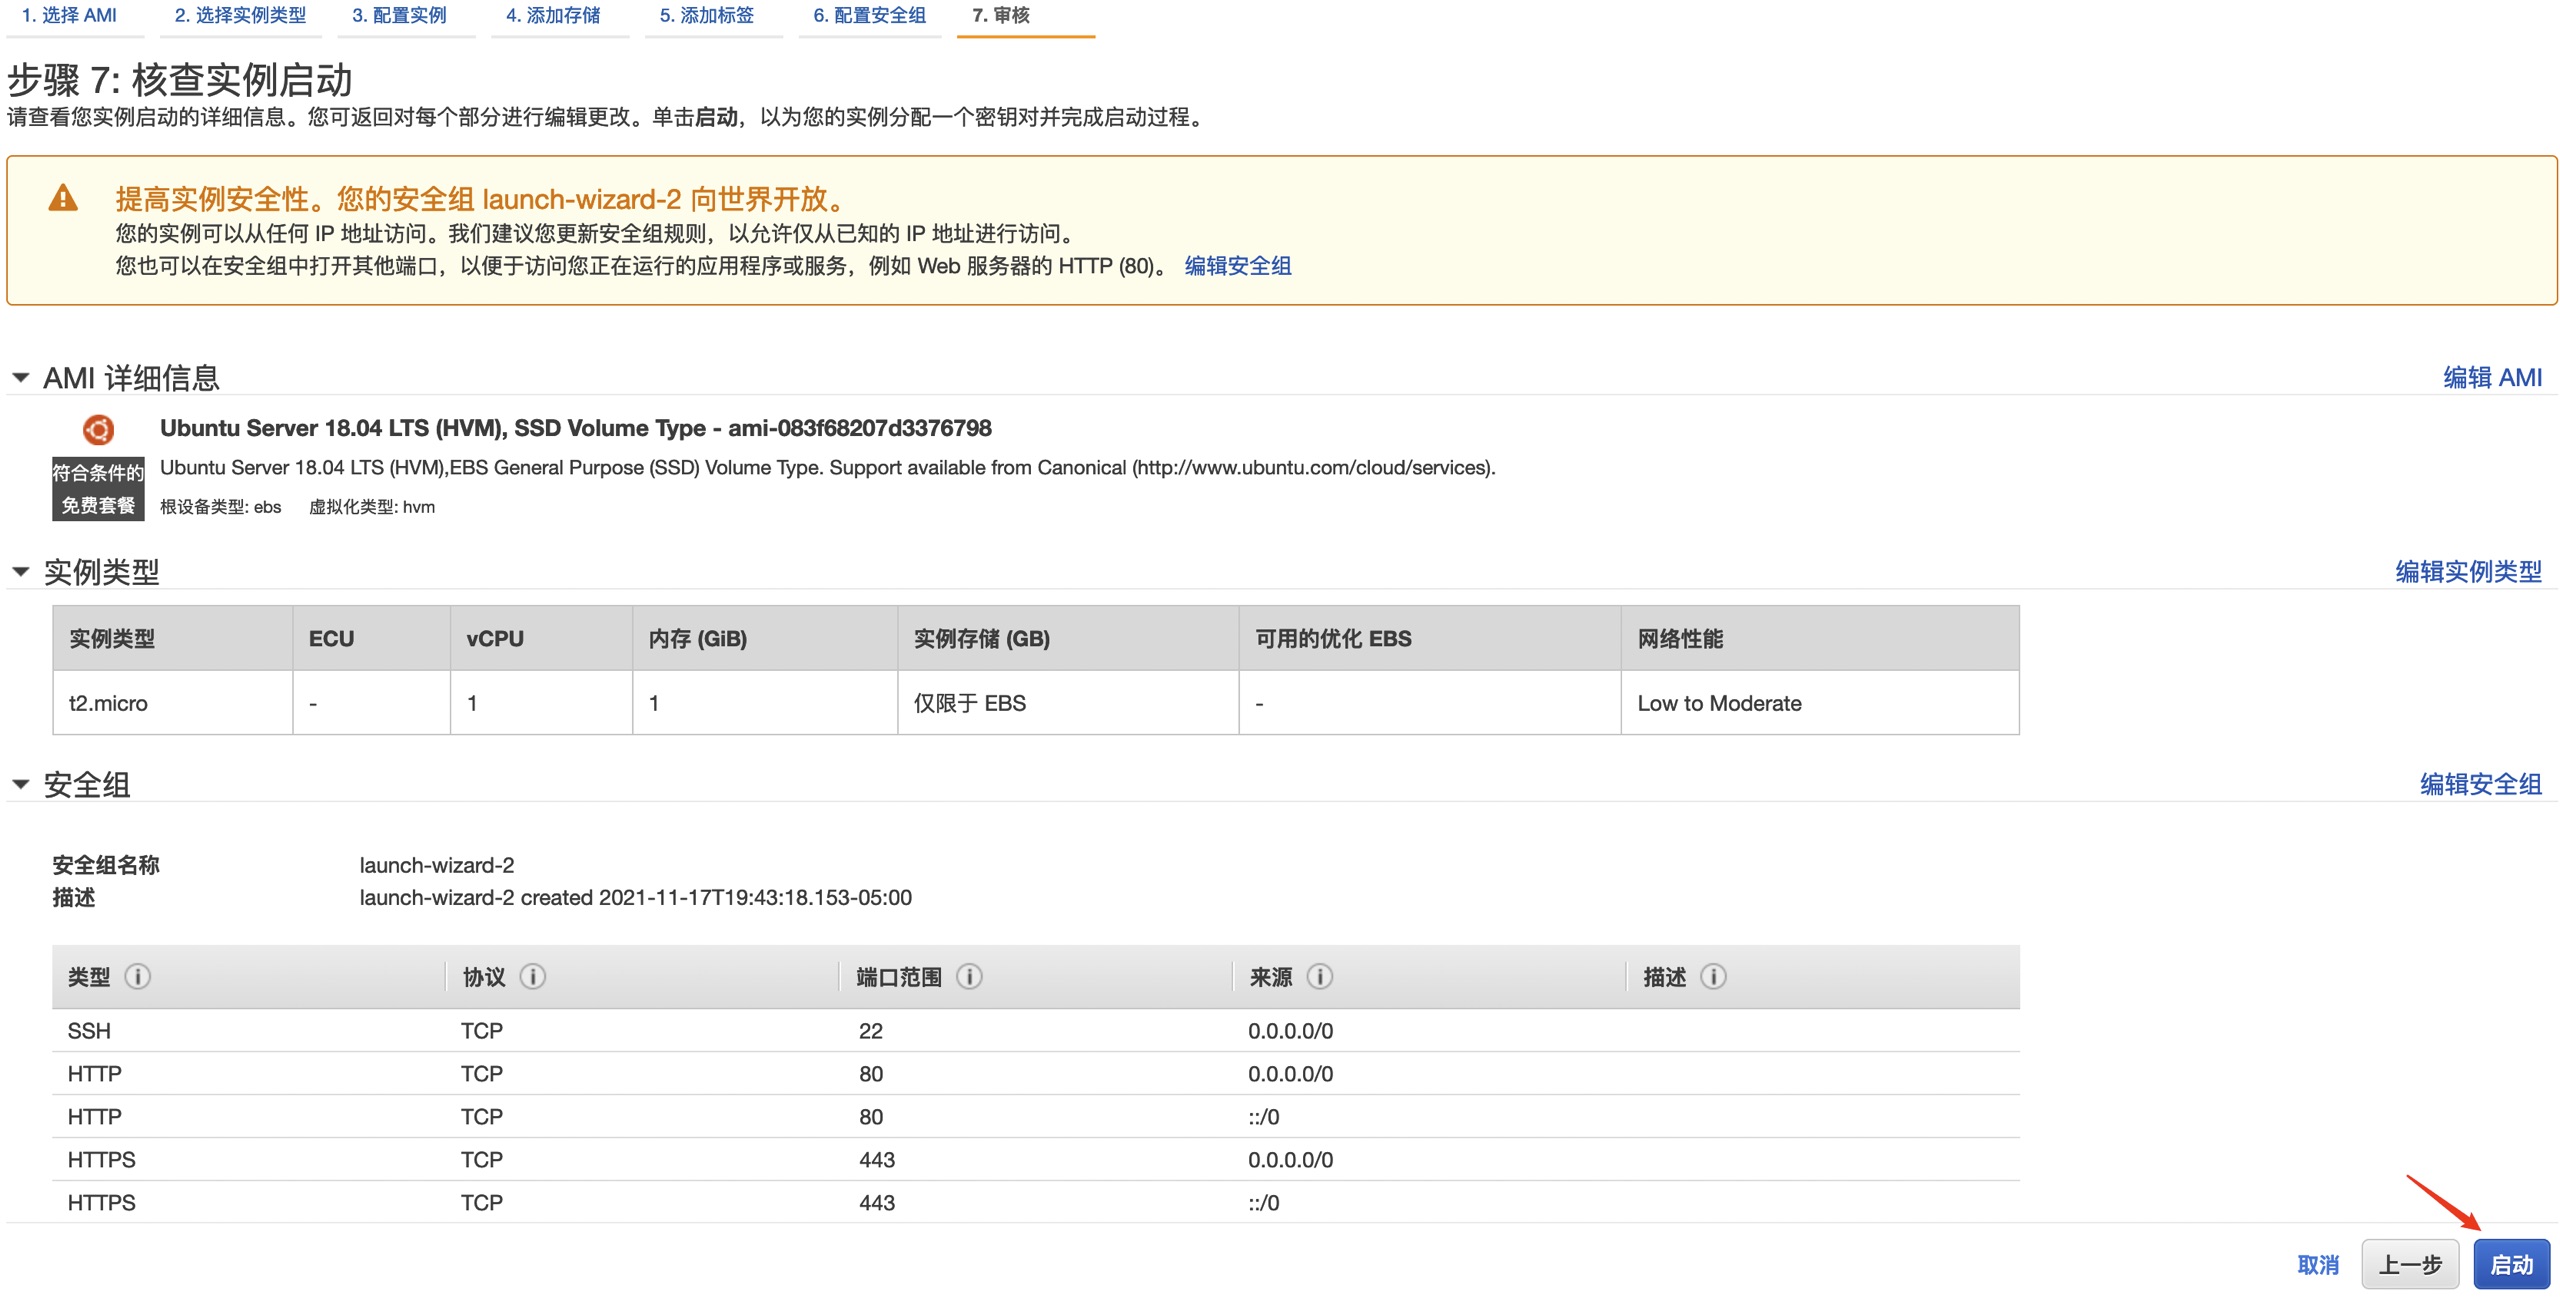Click the info icon next to 协议
Image resolution: width=2560 pixels, height=1308 pixels.
coord(532,976)
